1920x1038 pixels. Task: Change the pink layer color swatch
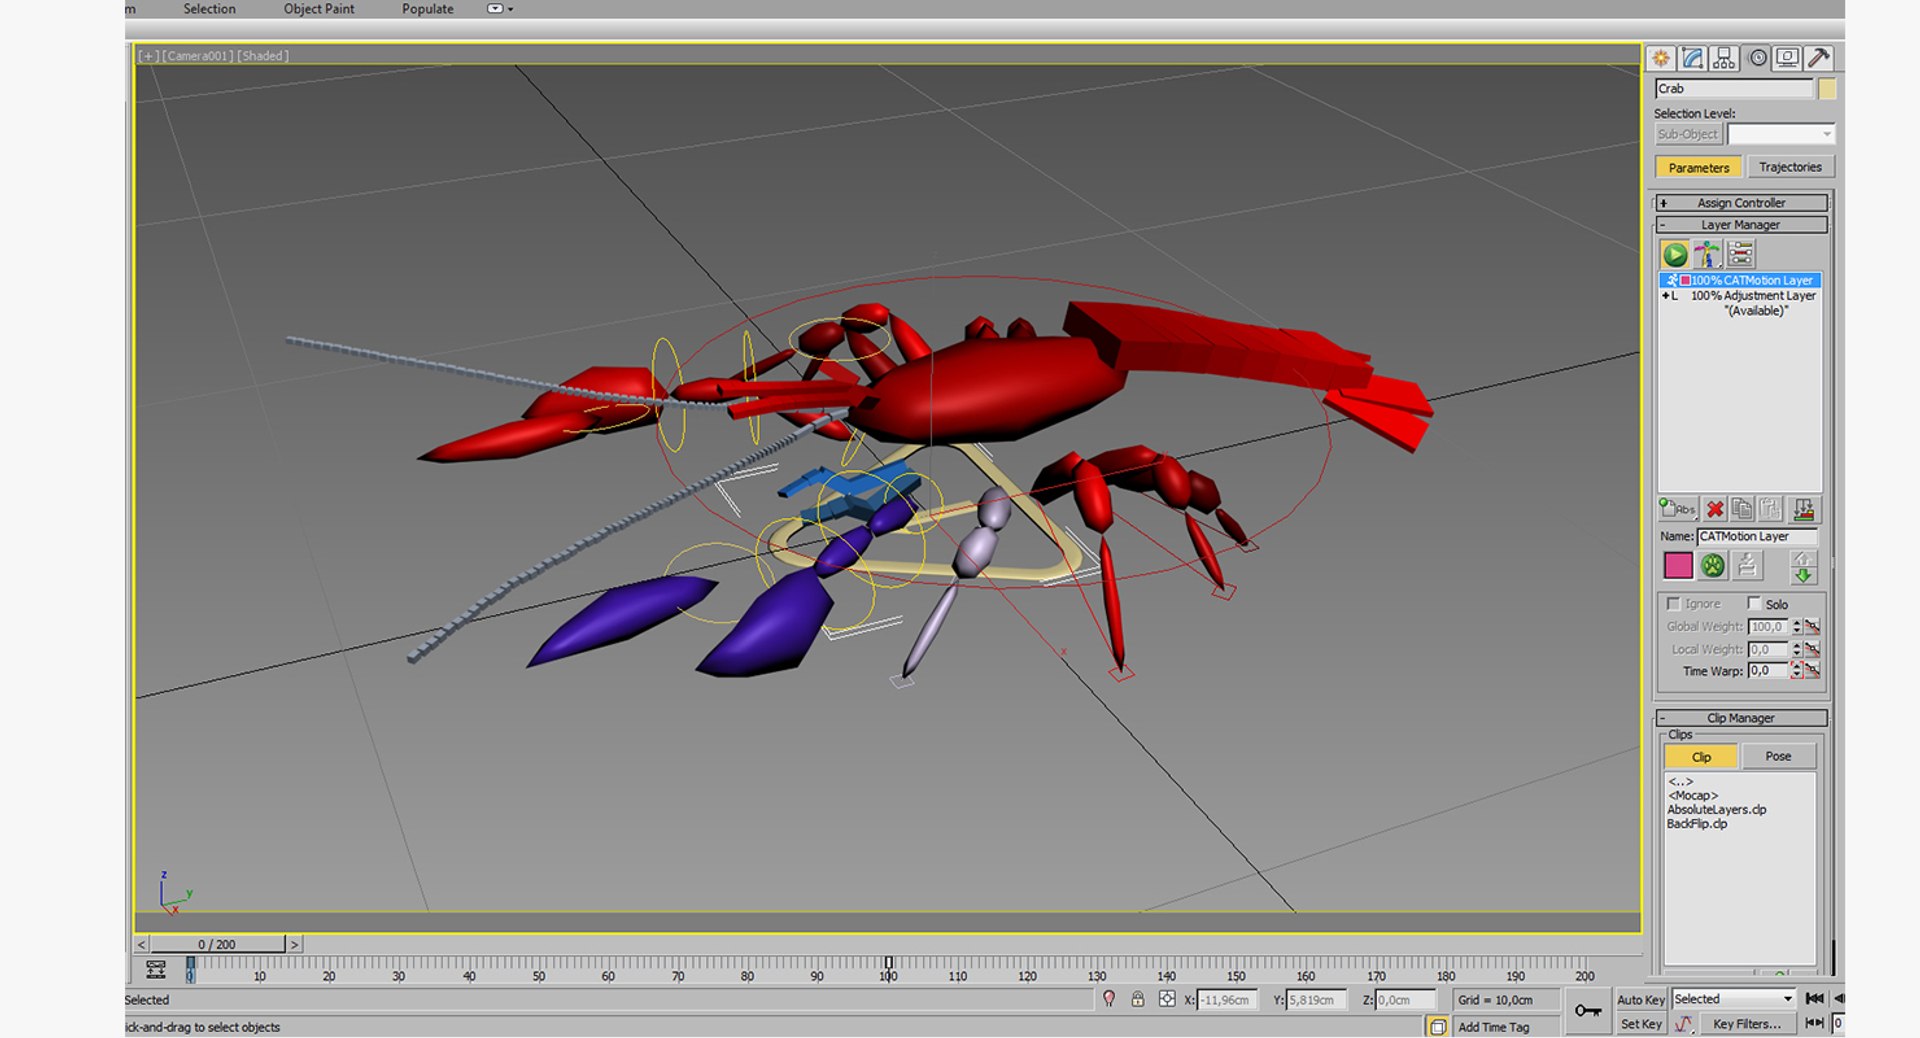[1678, 566]
